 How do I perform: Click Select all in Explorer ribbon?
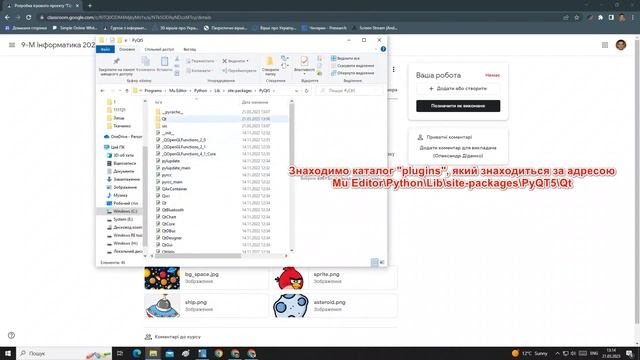pos(345,58)
